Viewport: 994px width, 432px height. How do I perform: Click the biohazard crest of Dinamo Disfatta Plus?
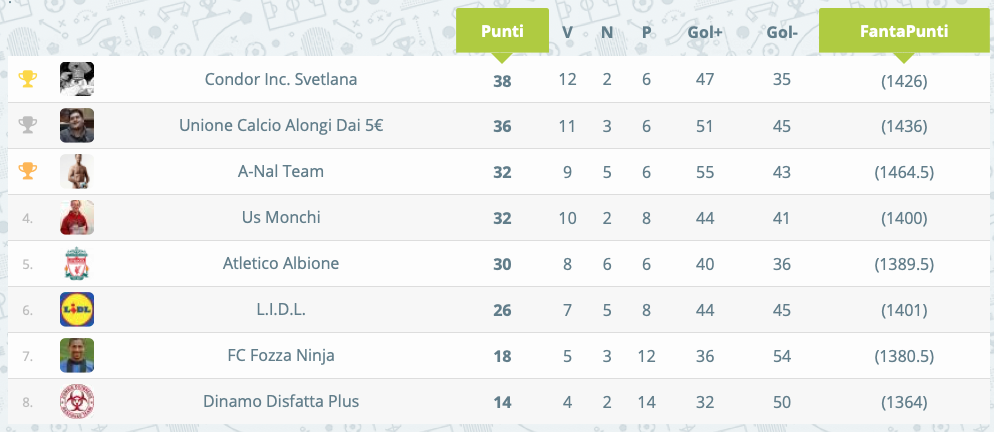click(x=77, y=402)
